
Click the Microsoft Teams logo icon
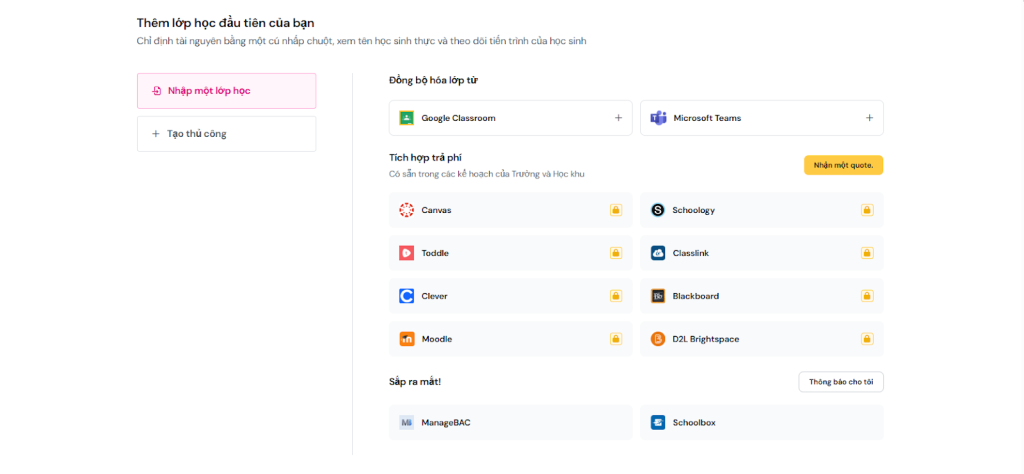[658, 118]
